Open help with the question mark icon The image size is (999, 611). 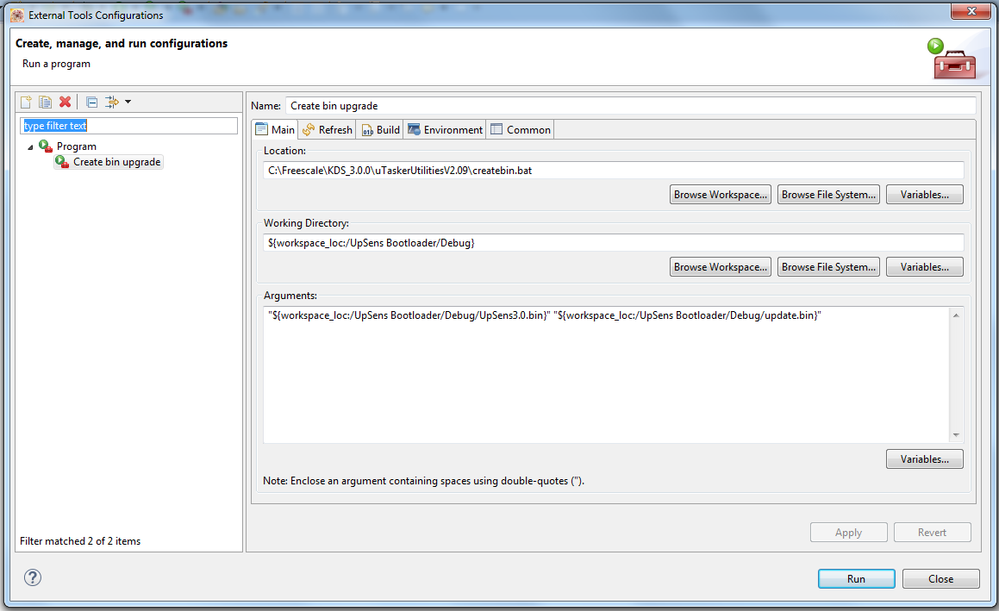coord(32,577)
